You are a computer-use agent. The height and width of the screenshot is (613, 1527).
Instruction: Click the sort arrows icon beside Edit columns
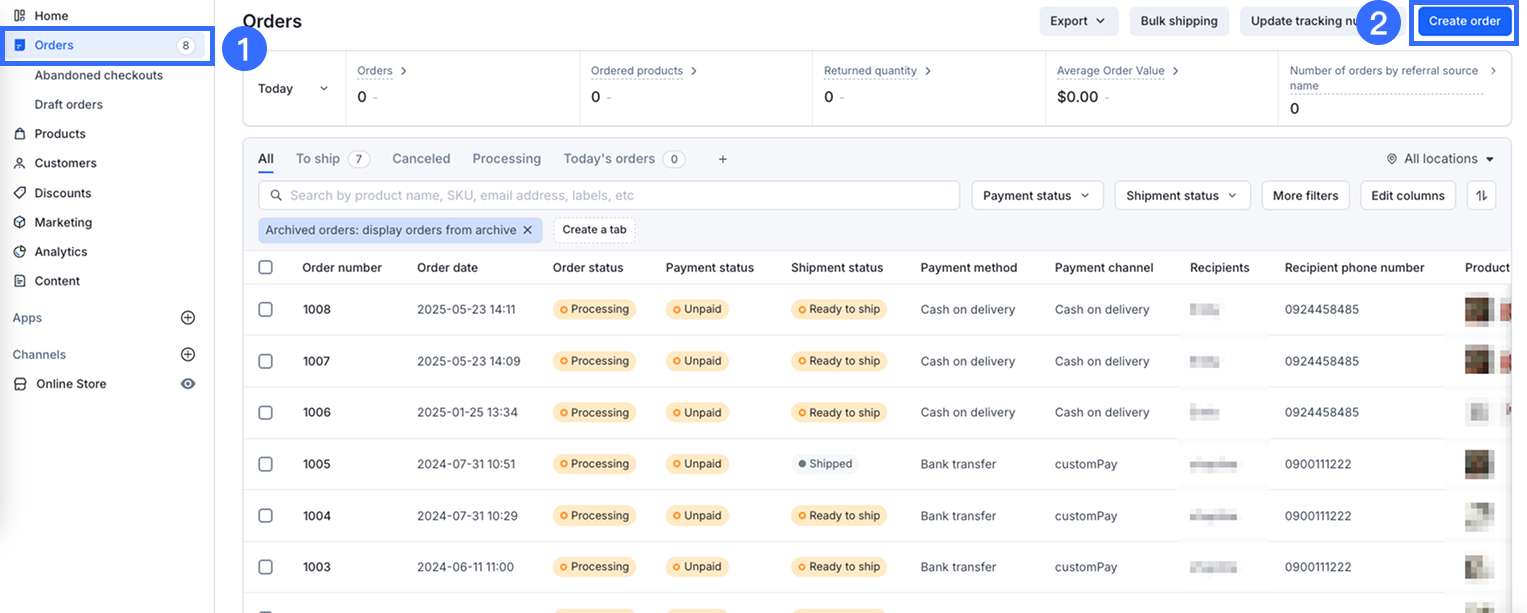click(x=1481, y=196)
